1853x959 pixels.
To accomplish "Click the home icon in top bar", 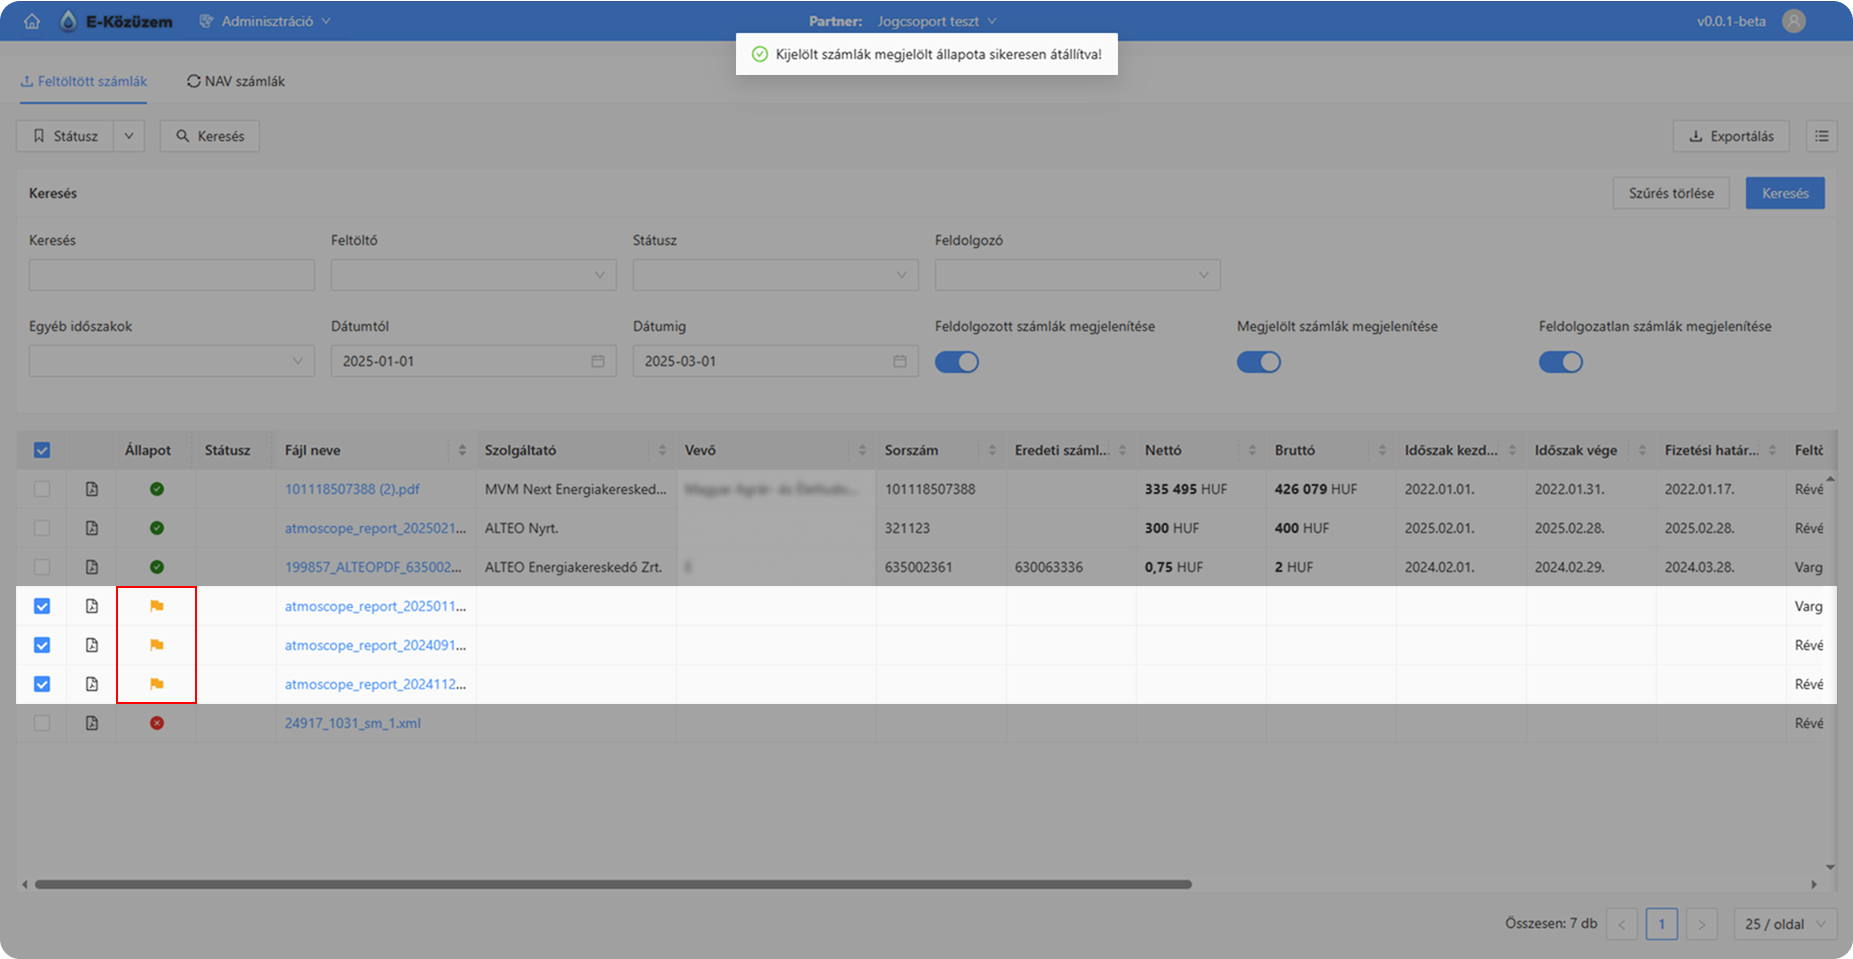I will click(32, 21).
